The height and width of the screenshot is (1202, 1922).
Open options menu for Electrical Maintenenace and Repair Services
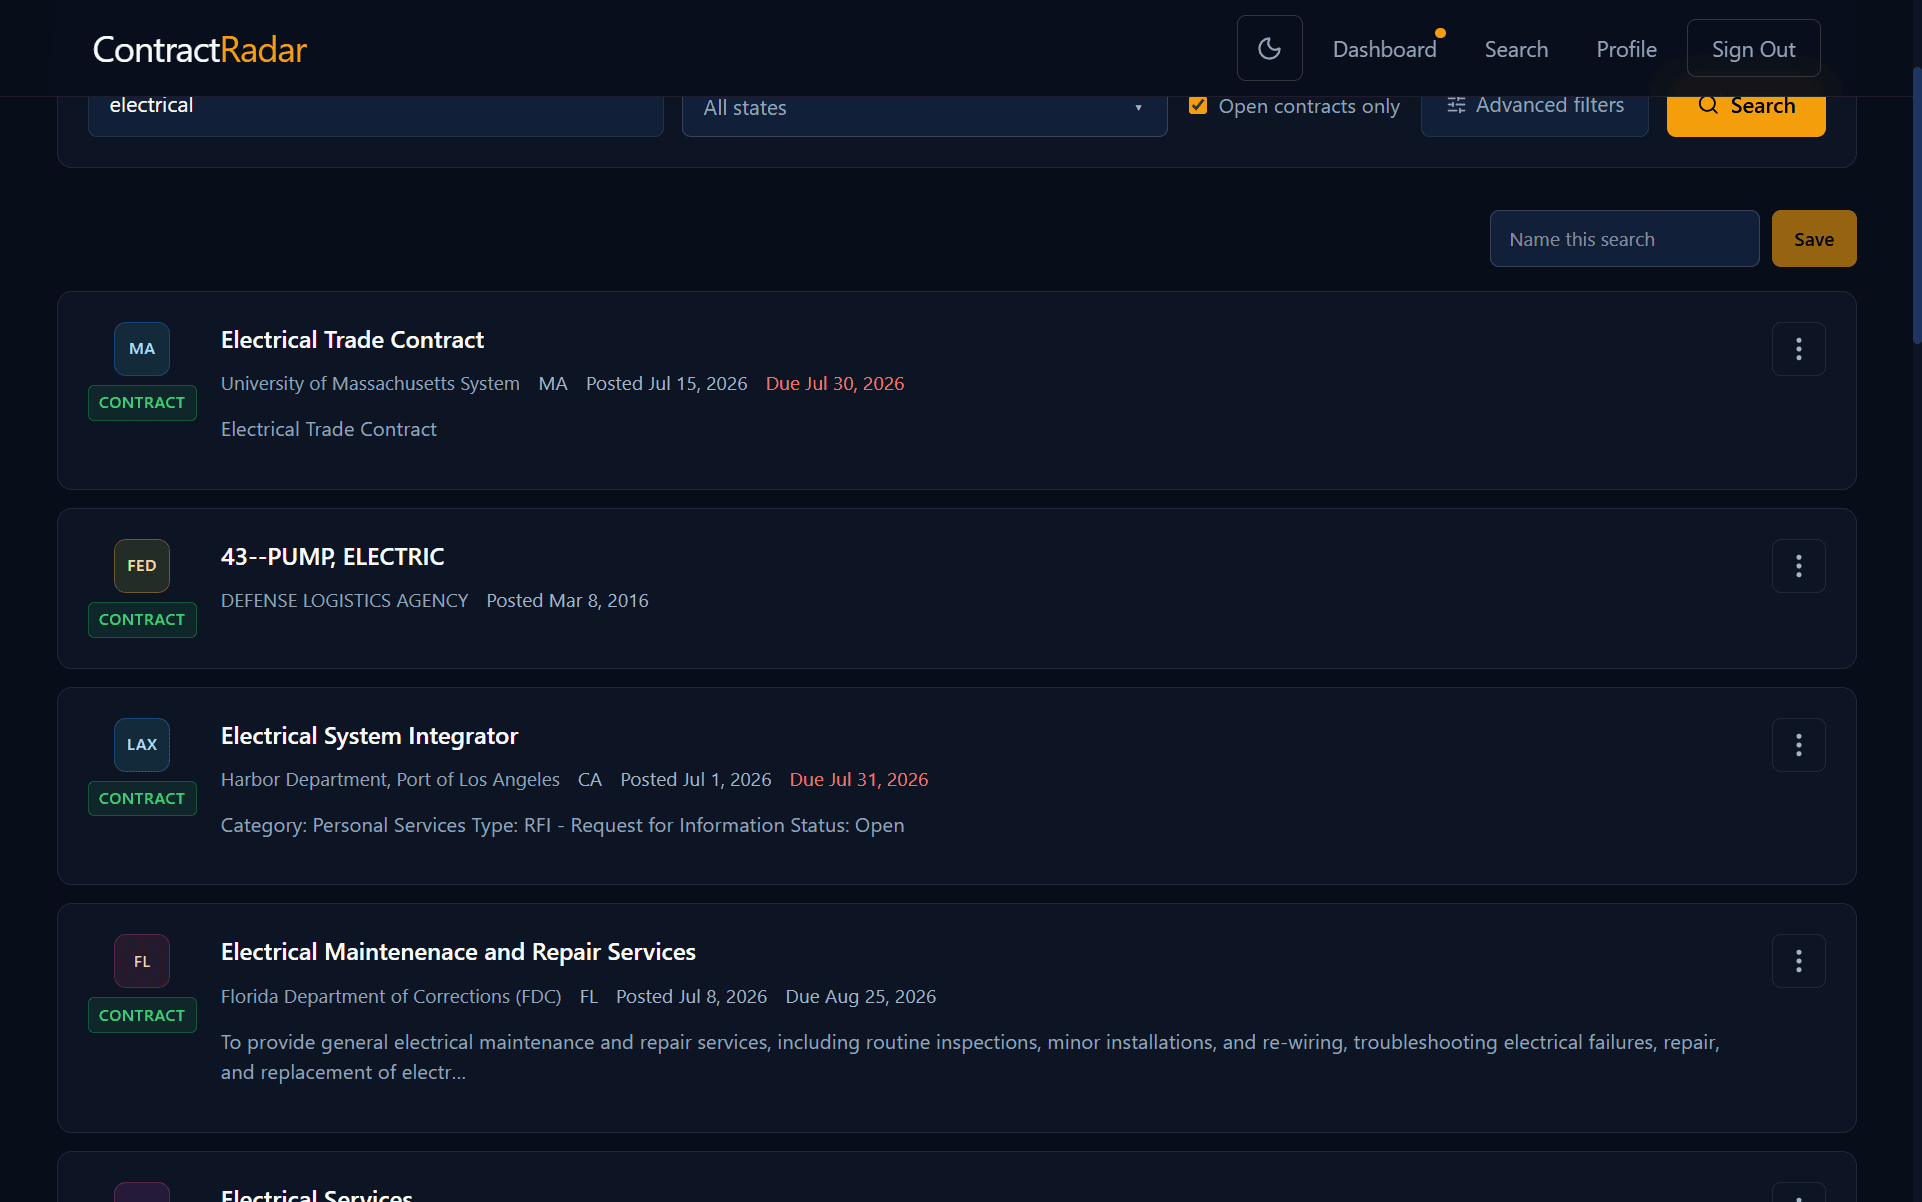point(1798,961)
